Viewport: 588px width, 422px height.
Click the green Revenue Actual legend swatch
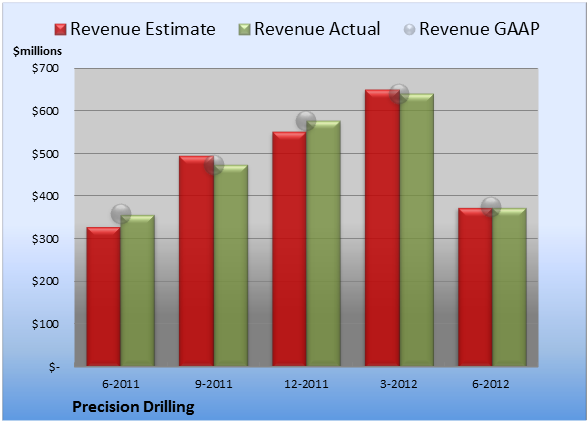click(244, 29)
